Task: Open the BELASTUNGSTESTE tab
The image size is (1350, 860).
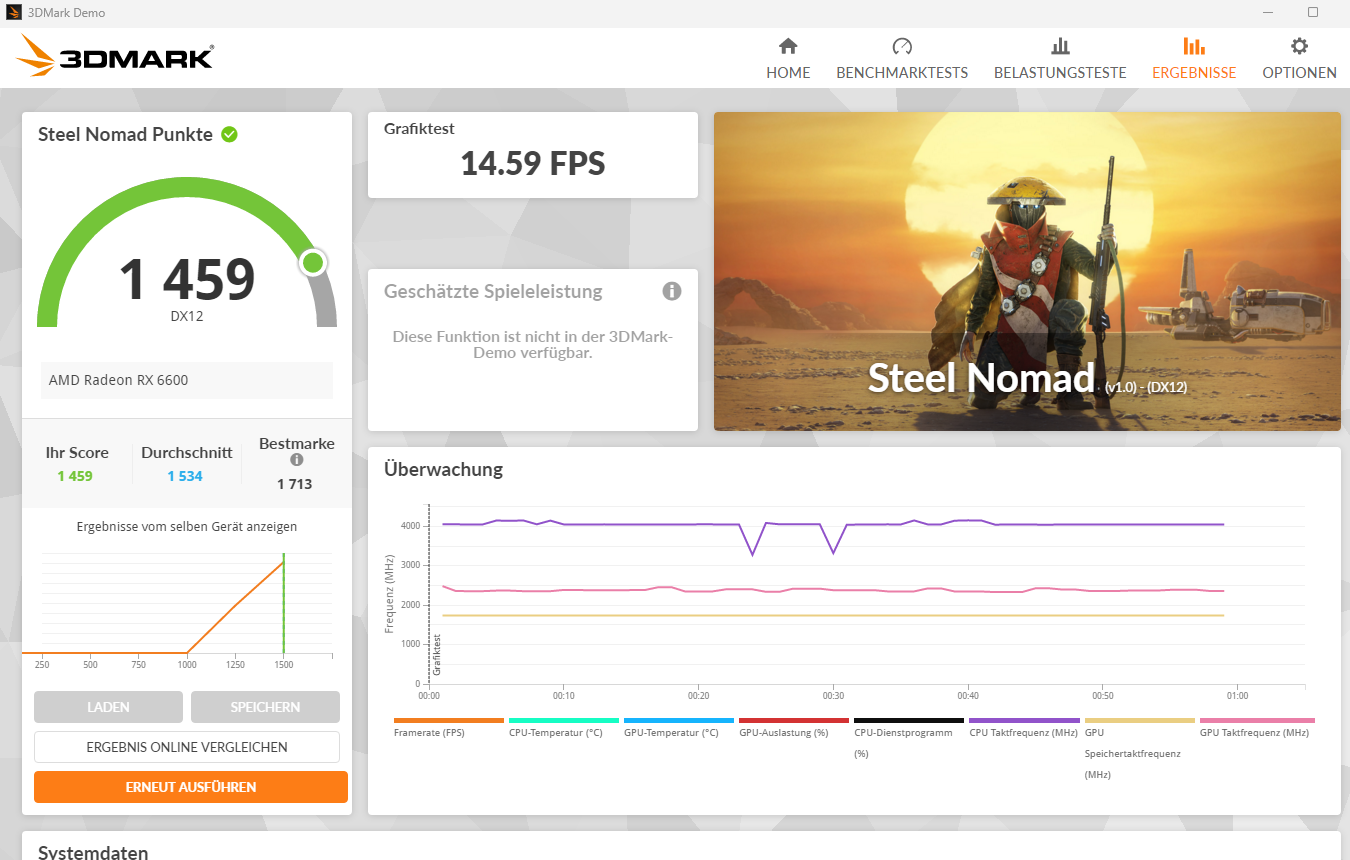Action: coord(1060,59)
